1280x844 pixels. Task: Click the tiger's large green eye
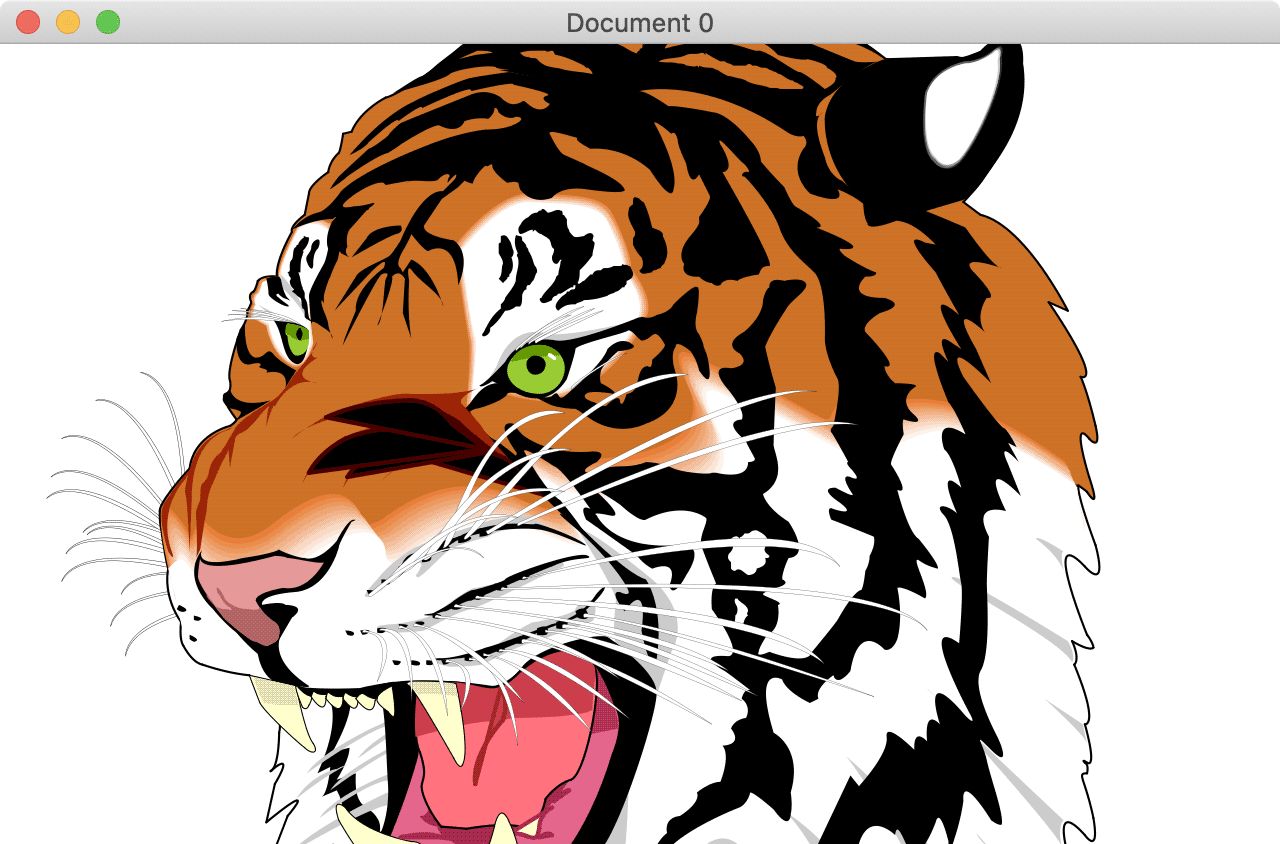[x=537, y=369]
